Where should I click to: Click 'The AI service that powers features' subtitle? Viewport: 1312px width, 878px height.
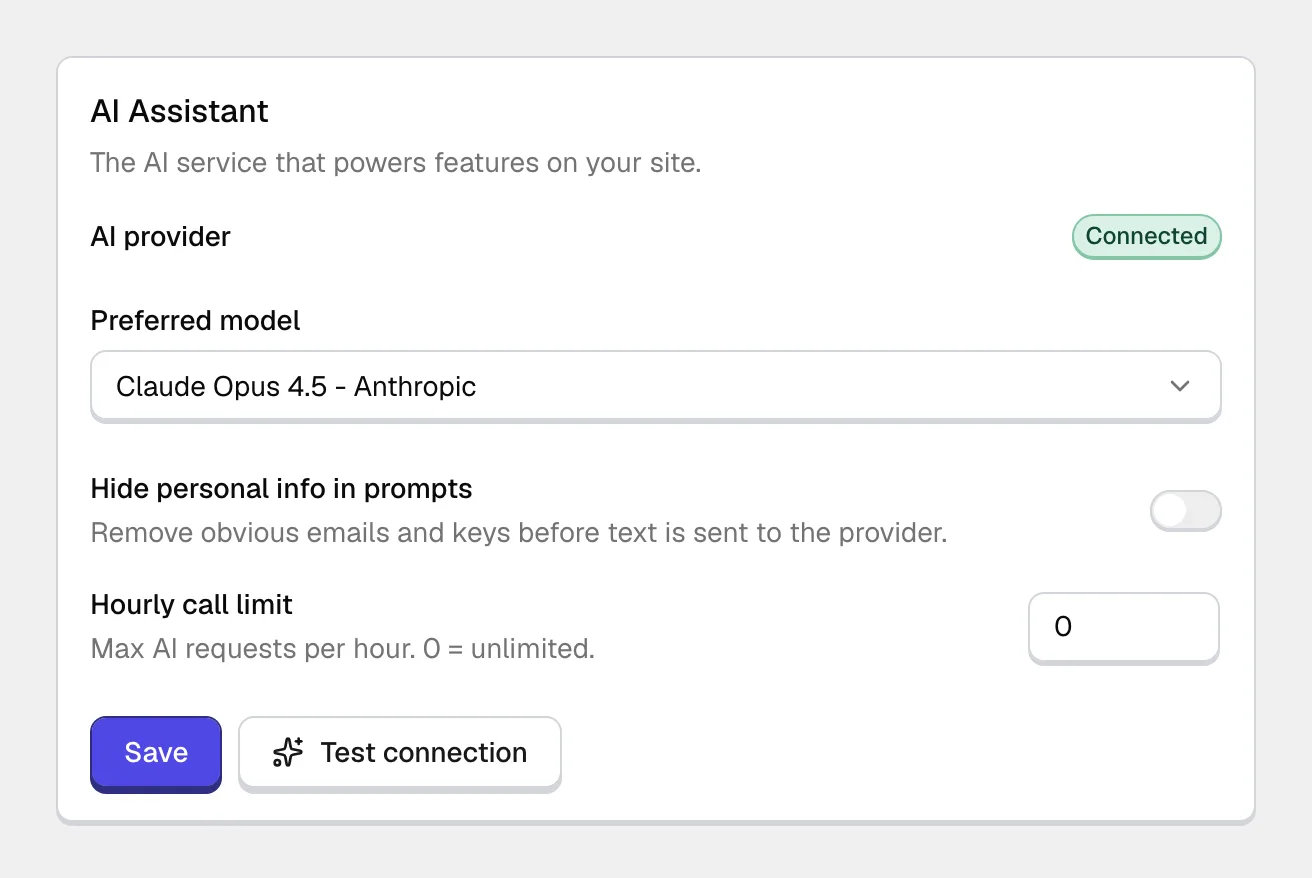click(396, 163)
